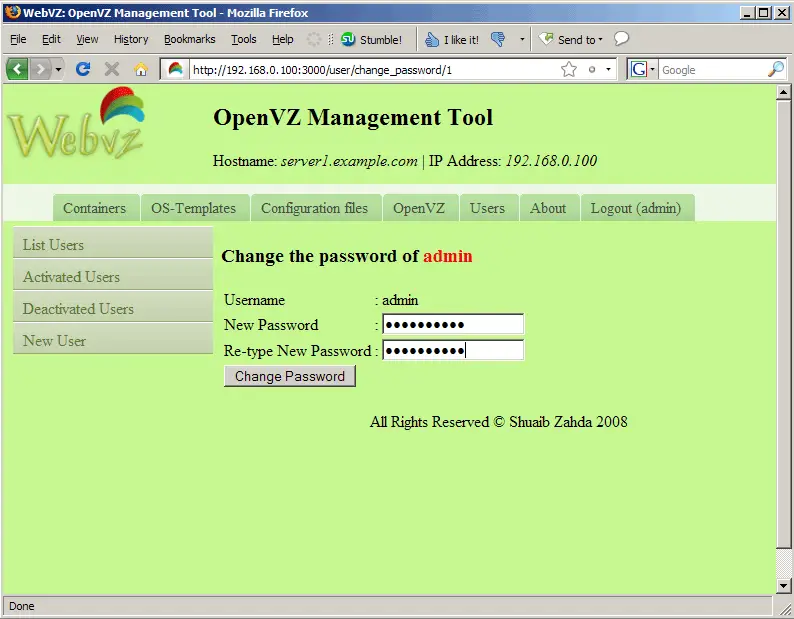Viewport: 794px width, 619px height.
Task: Open the File menu
Action: coord(18,39)
